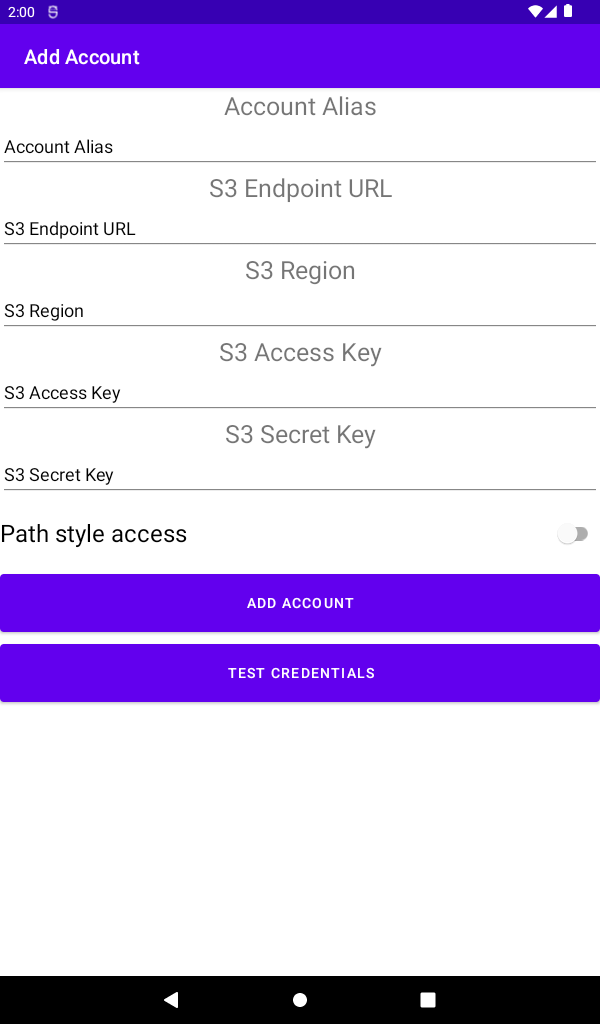Focus the S3 Region input field
The image size is (600, 1024).
(x=300, y=311)
